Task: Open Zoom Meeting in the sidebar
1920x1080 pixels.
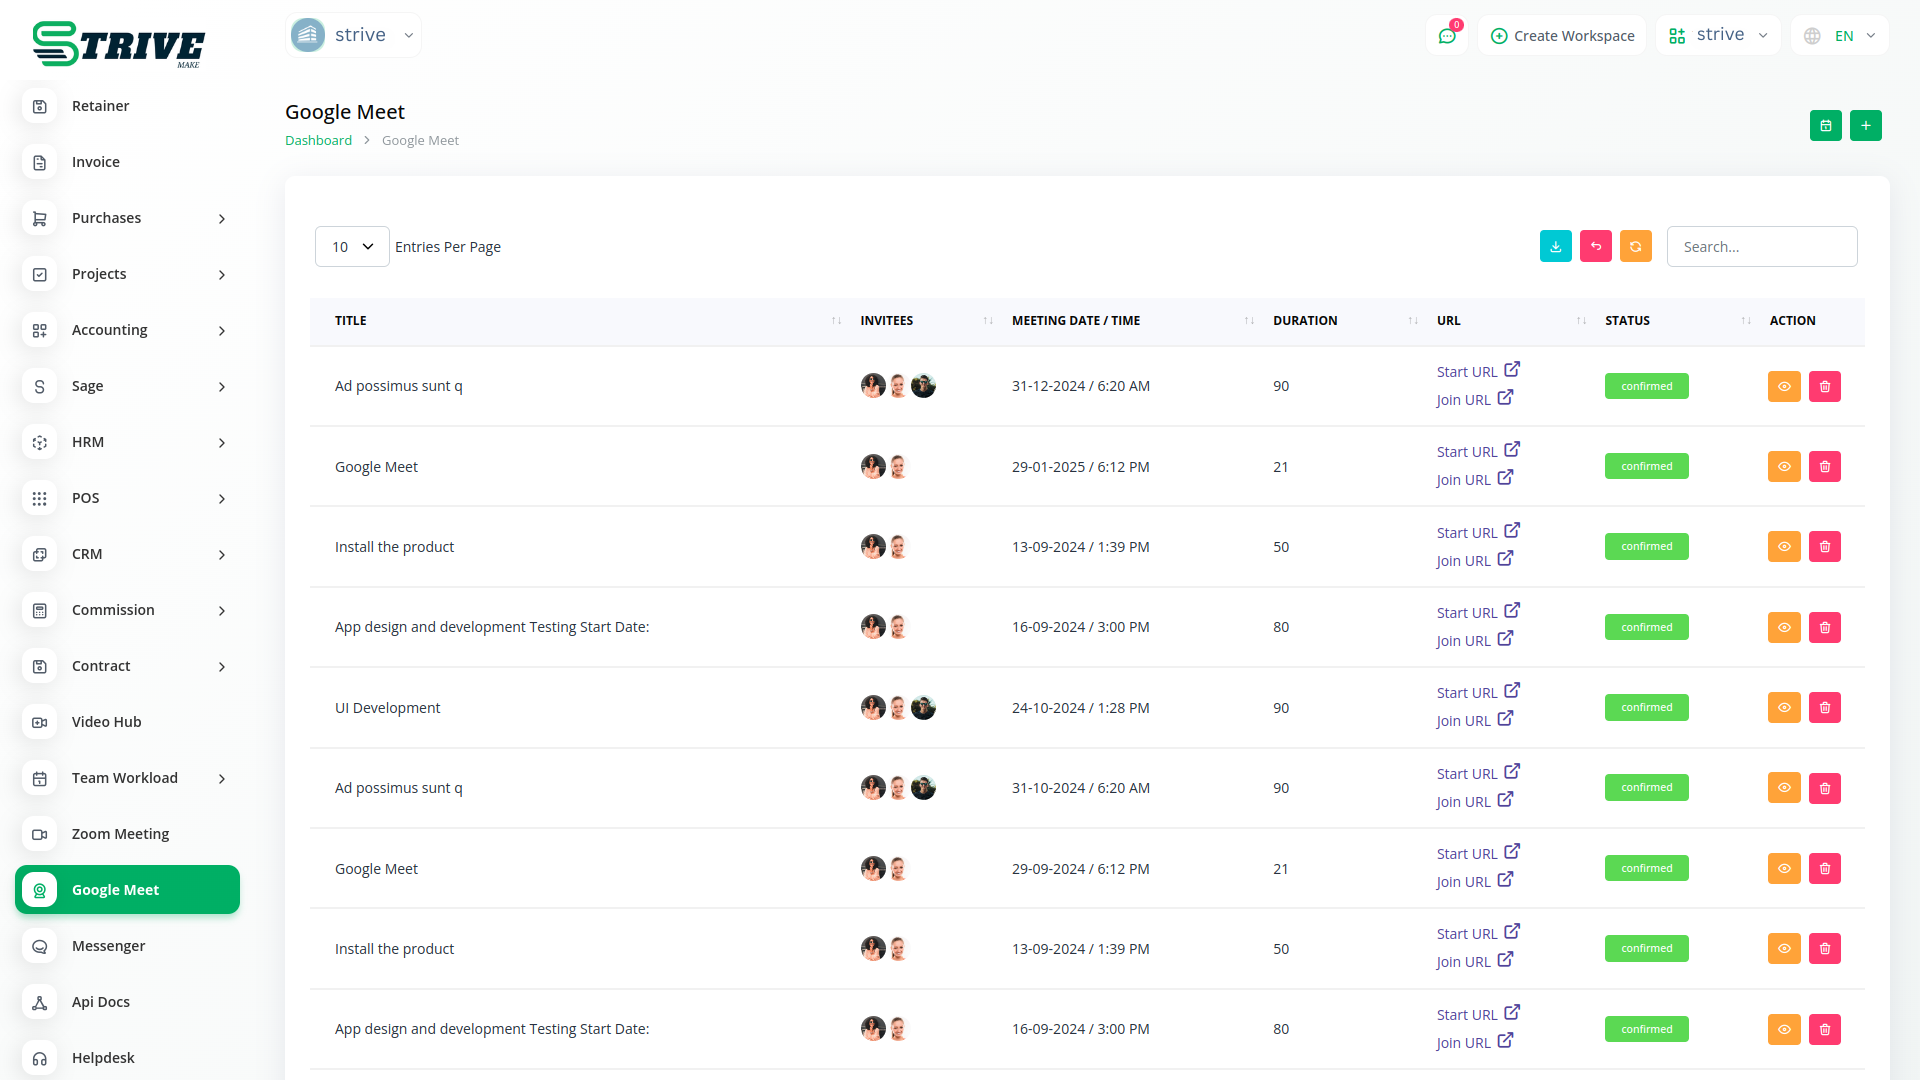Action: [120, 834]
